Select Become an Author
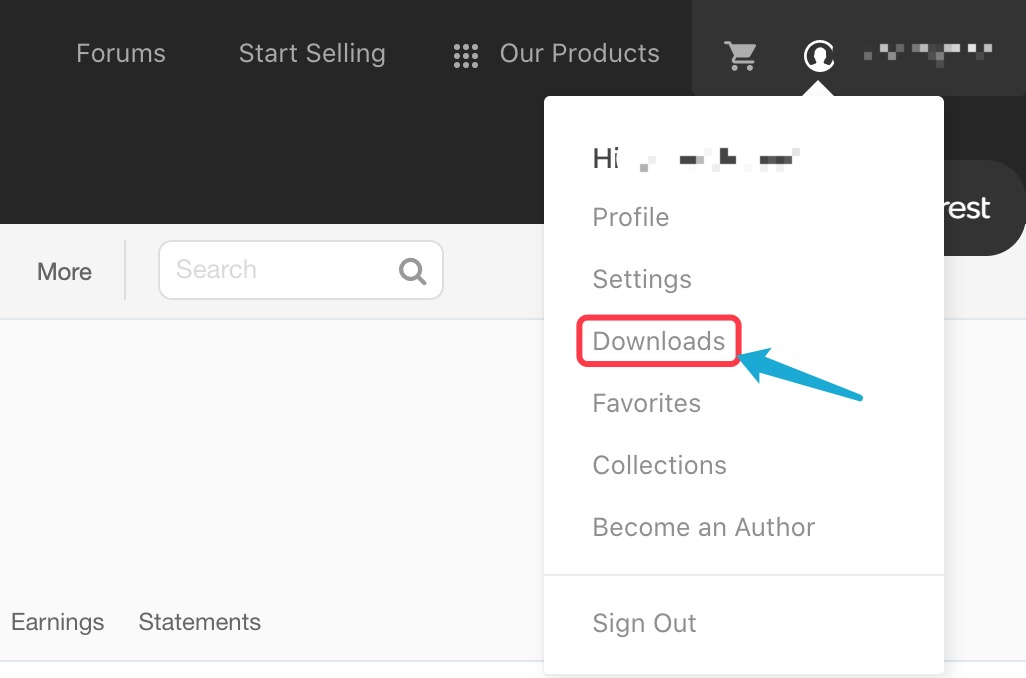 (703, 527)
